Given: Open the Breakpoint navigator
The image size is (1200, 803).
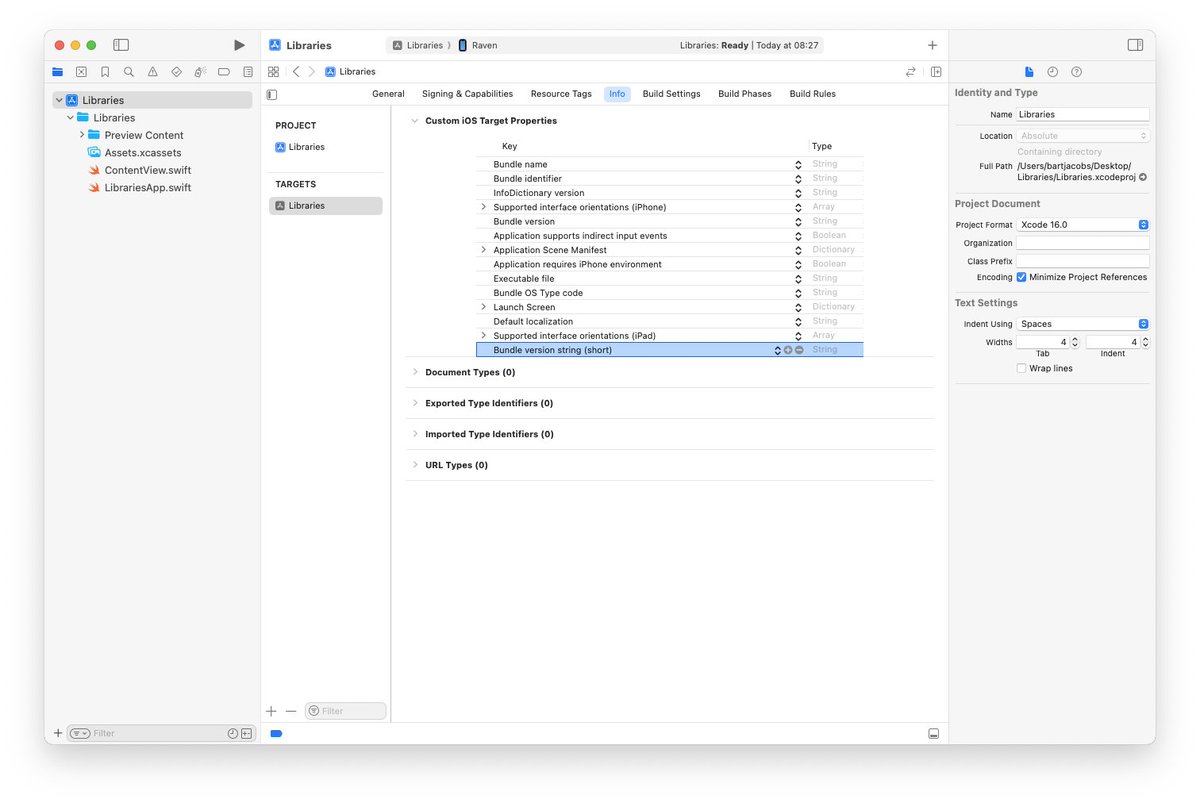Looking at the screenshot, I should point(224,72).
